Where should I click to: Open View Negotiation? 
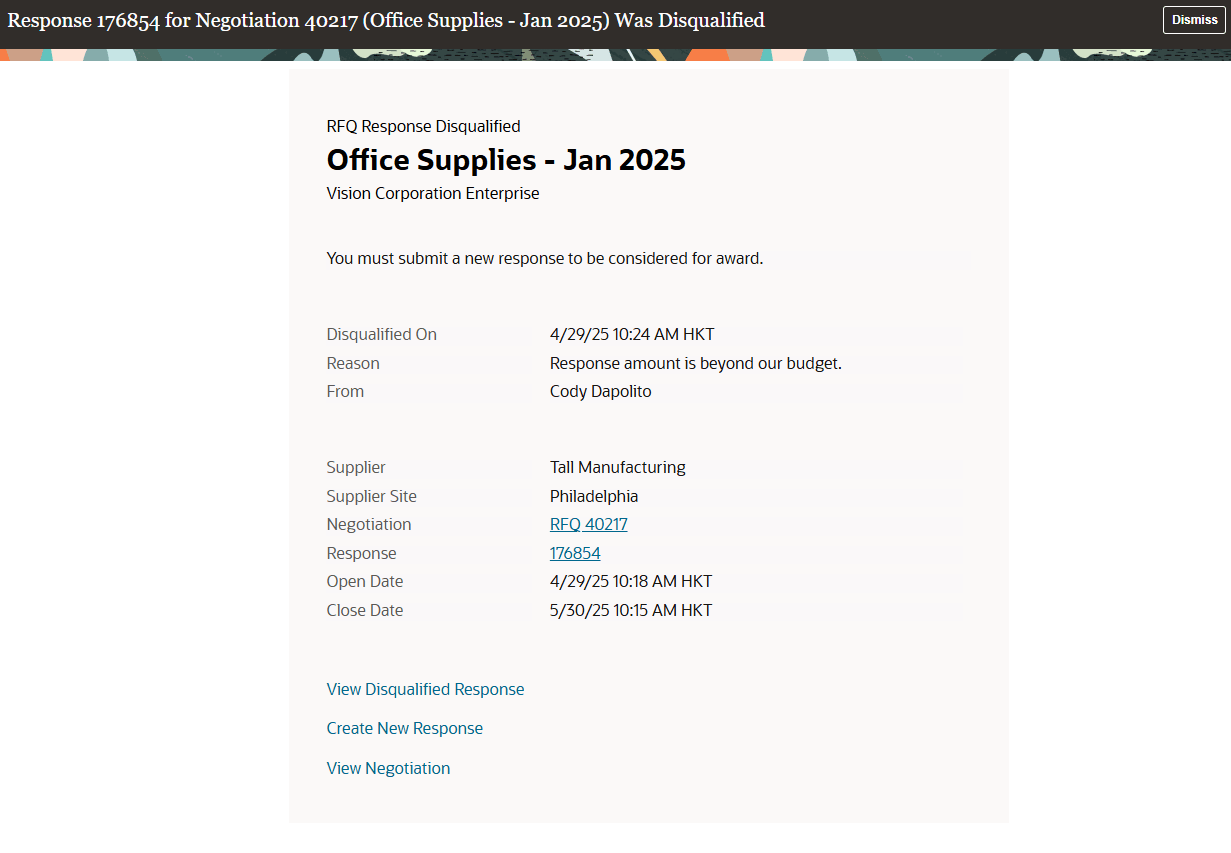click(x=388, y=767)
